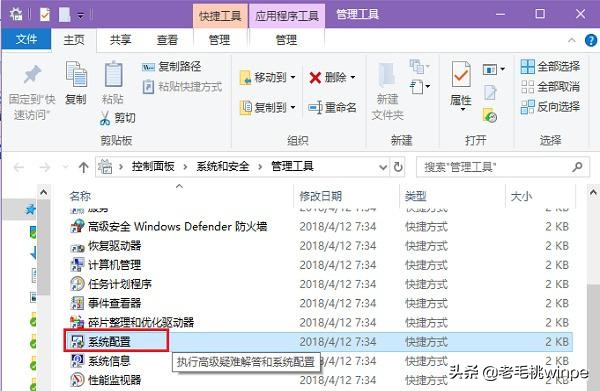Sort by 类型 column header
The width and height of the screenshot is (600, 391).
pos(416,196)
